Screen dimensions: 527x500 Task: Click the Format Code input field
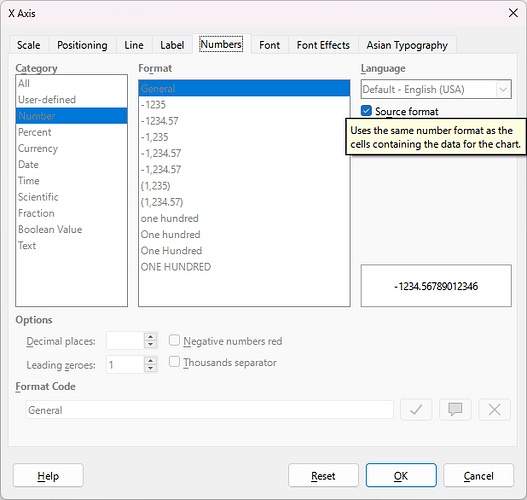209,410
